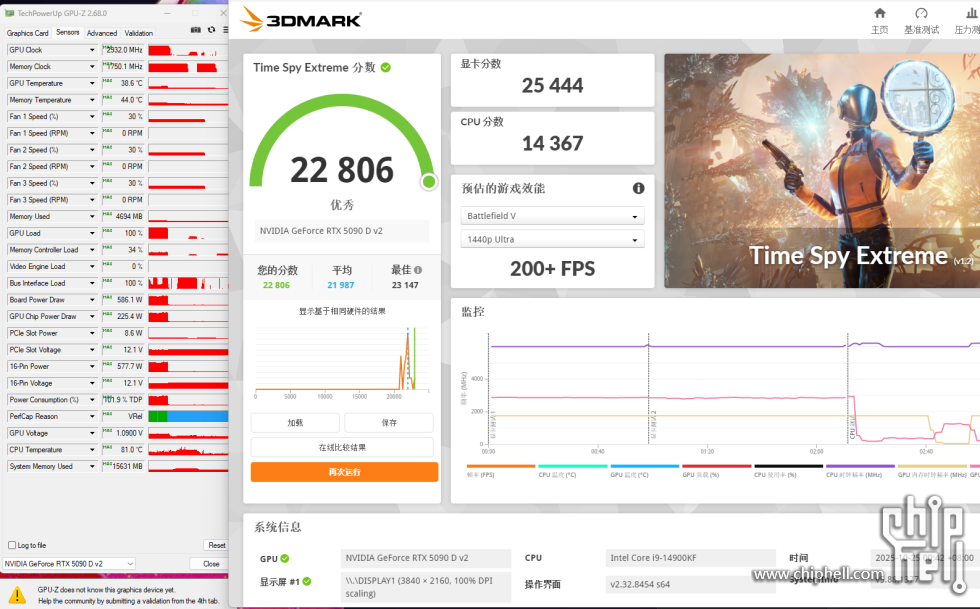Toggle the GPU 负载 red legend bar
Viewport: 980px width, 609px height.
(716, 466)
